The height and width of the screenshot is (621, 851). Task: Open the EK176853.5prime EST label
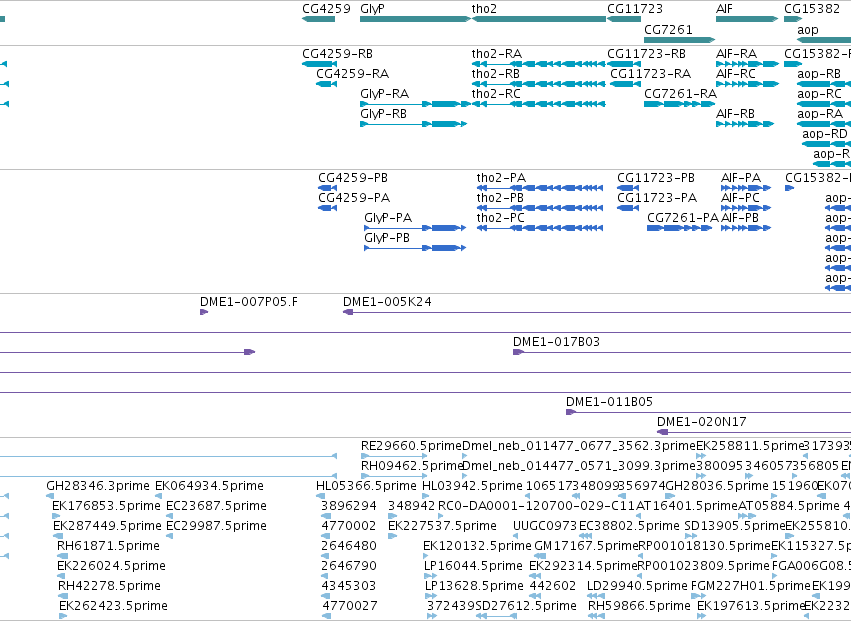click(x=106, y=506)
